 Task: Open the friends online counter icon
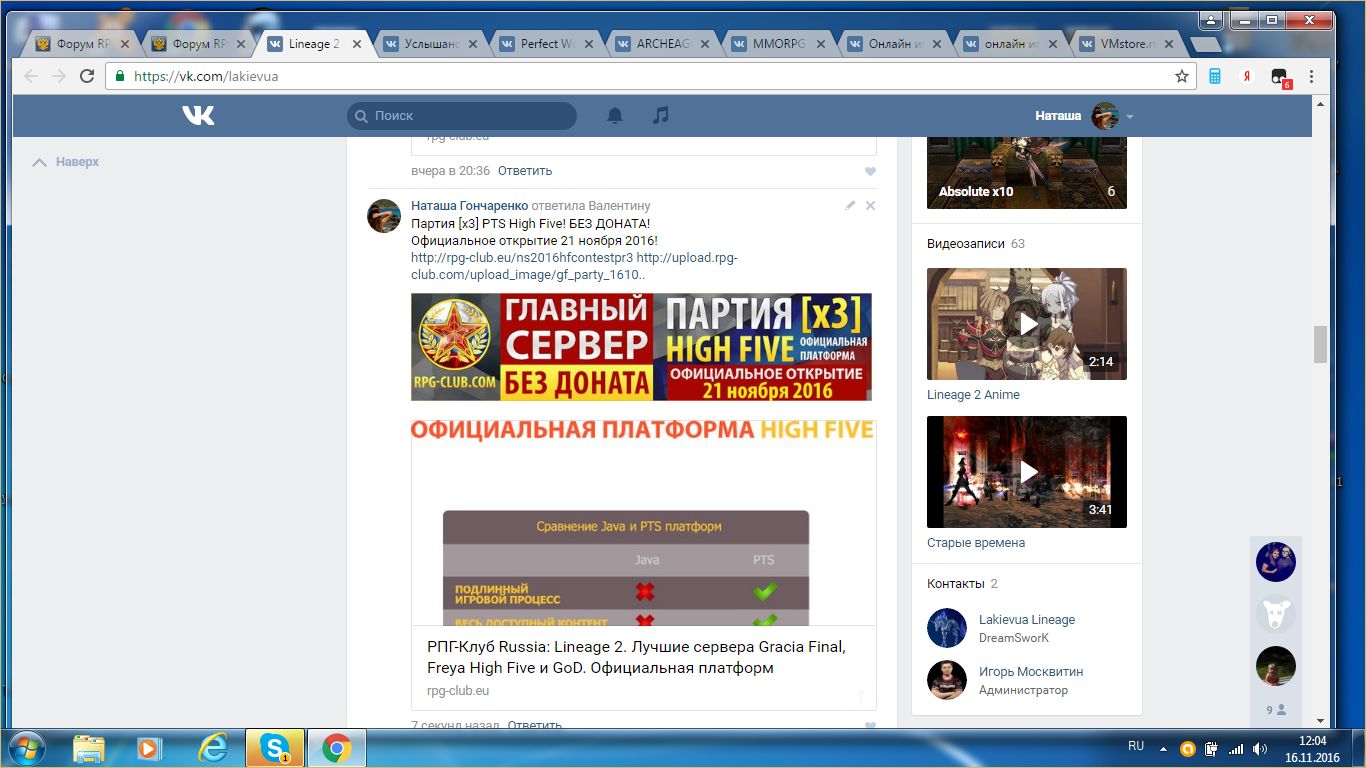pos(1276,710)
